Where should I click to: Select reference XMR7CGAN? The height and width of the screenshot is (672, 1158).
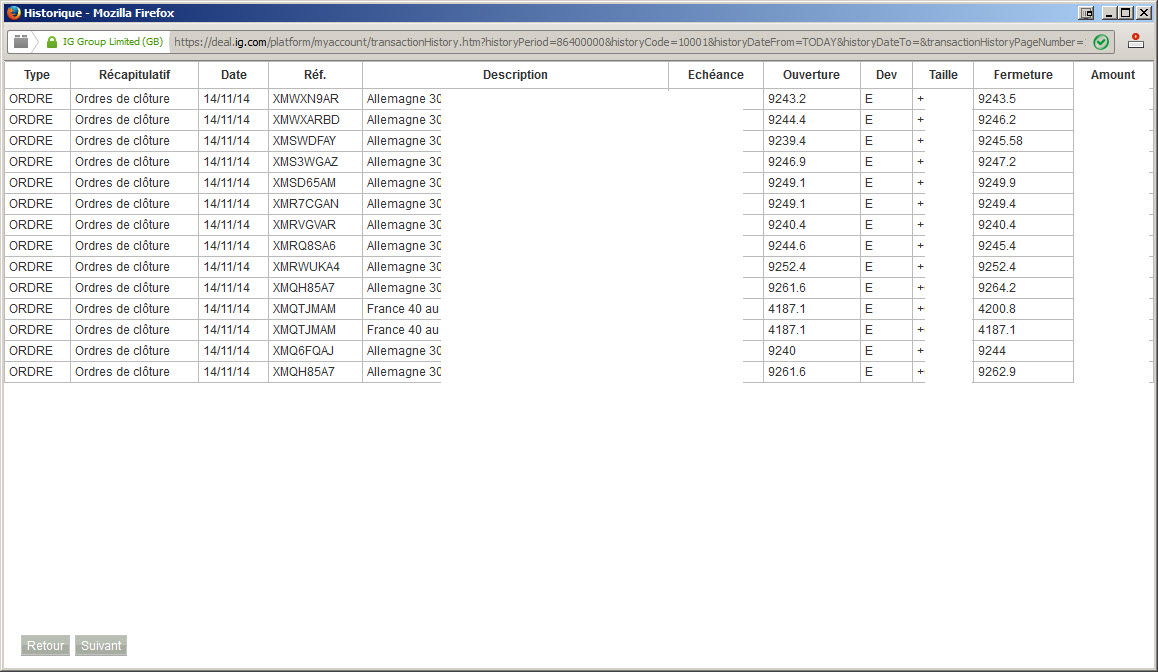point(306,204)
